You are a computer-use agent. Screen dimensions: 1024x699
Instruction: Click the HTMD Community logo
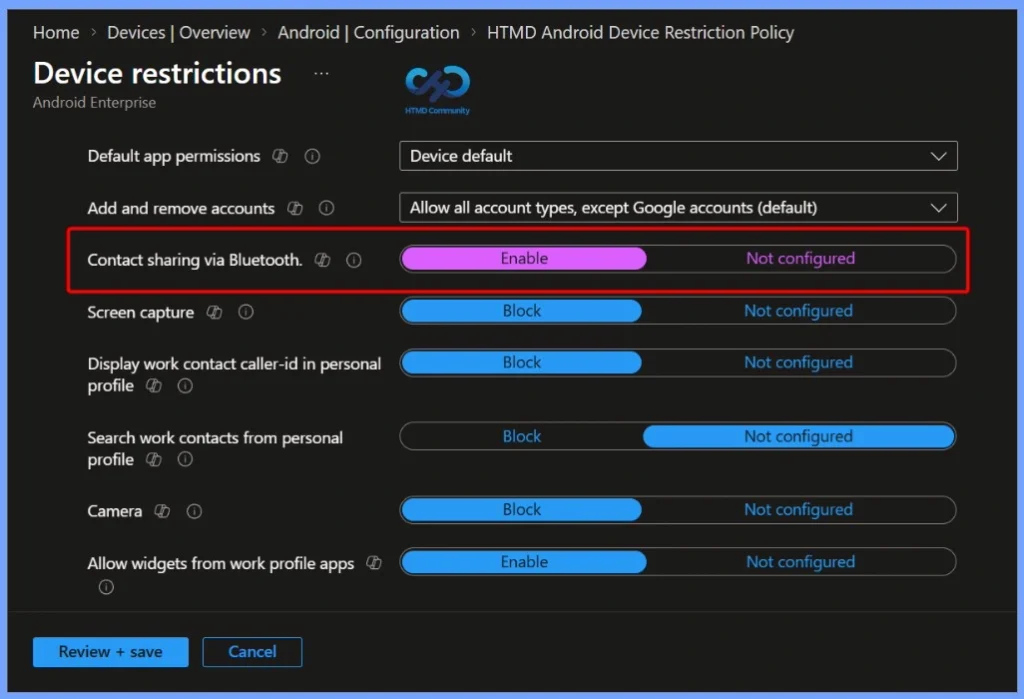pyautogui.click(x=438, y=90)
